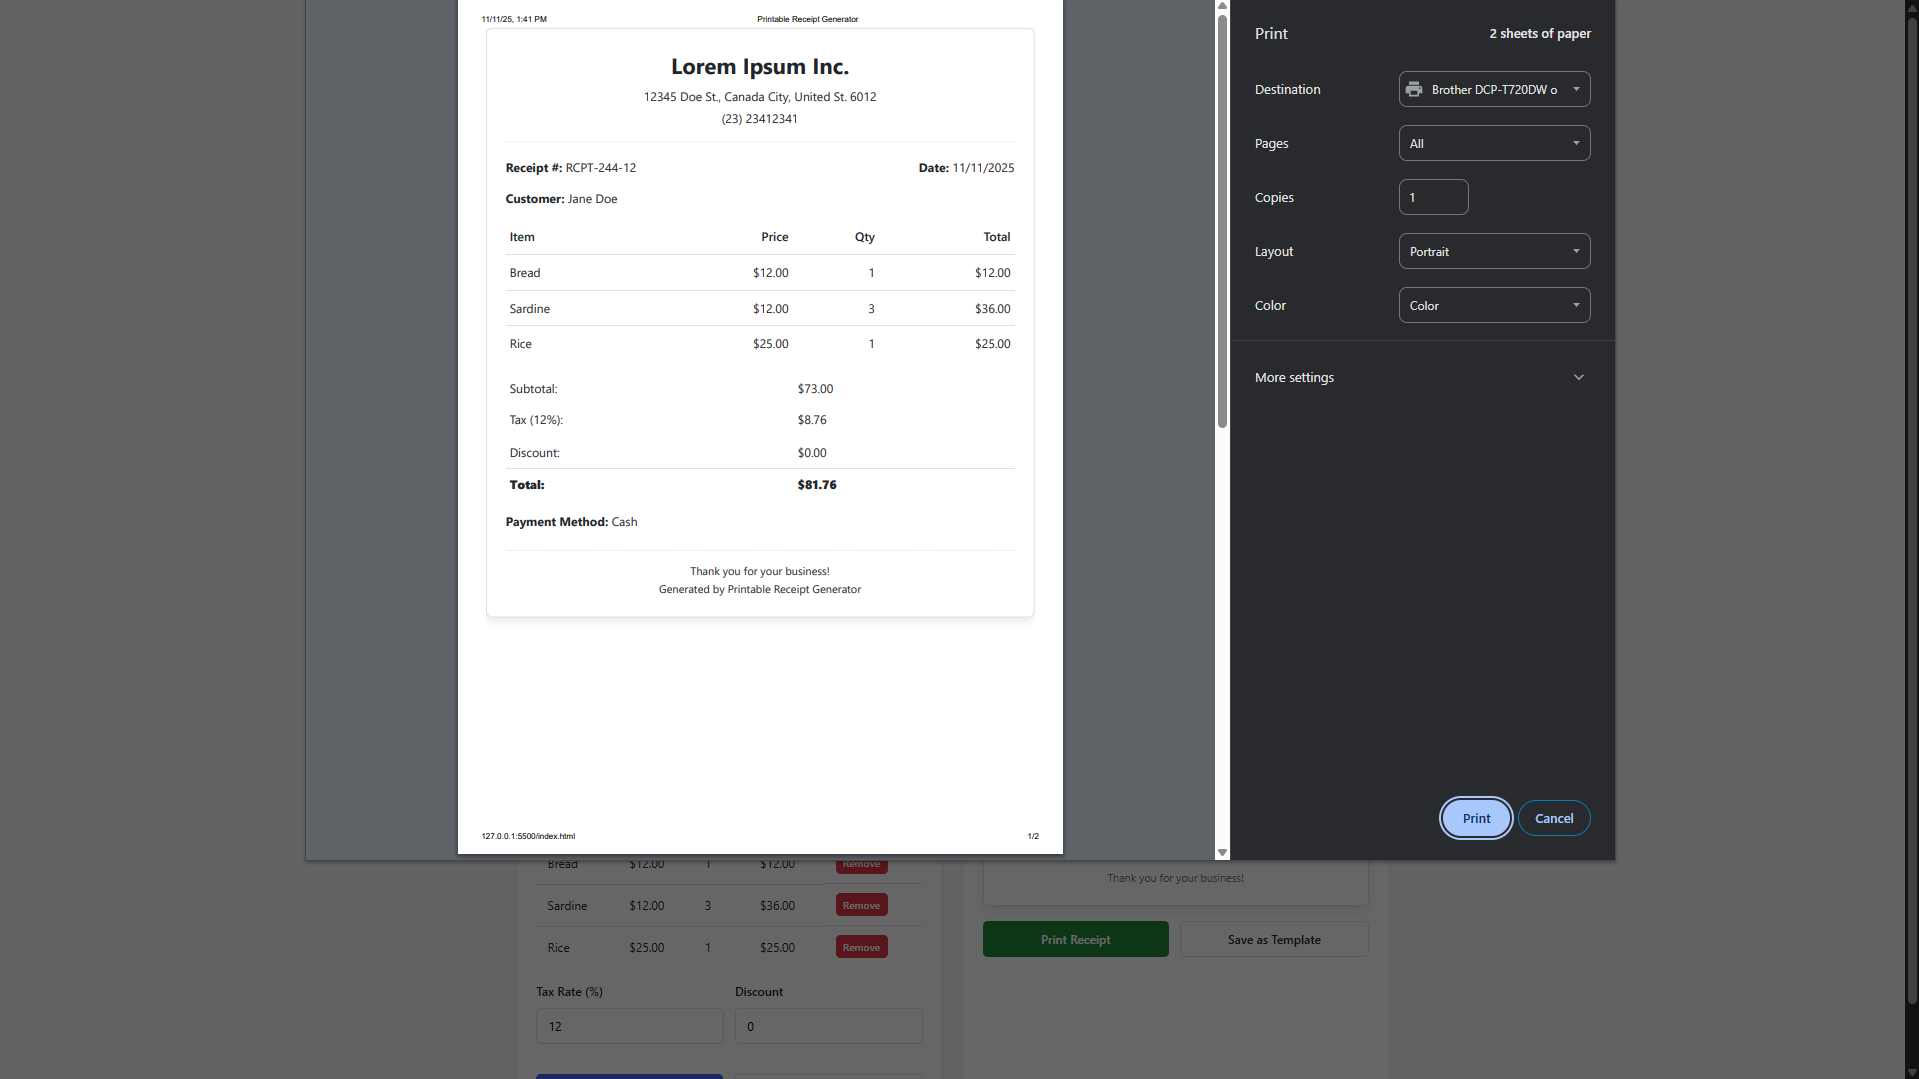The image size is (1919, 1079).
Task: Click the Copies number field
Action: pyautogui.click(x=1432, y=197)
